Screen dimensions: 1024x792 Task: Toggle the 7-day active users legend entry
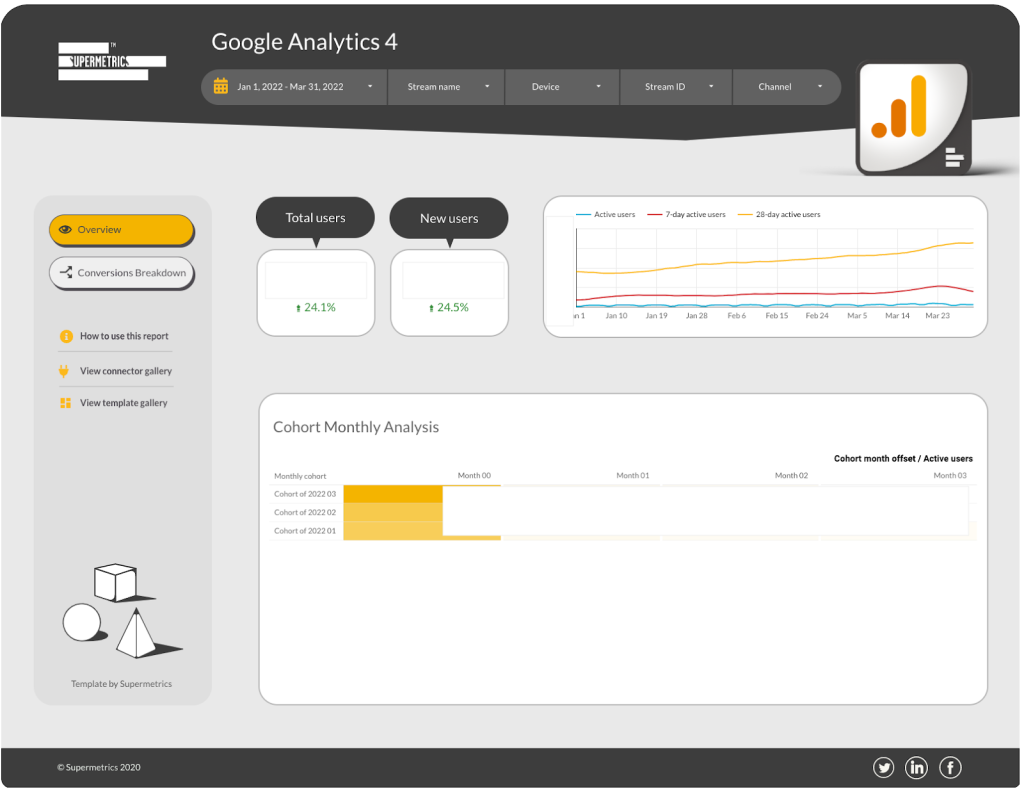point(686,214)
